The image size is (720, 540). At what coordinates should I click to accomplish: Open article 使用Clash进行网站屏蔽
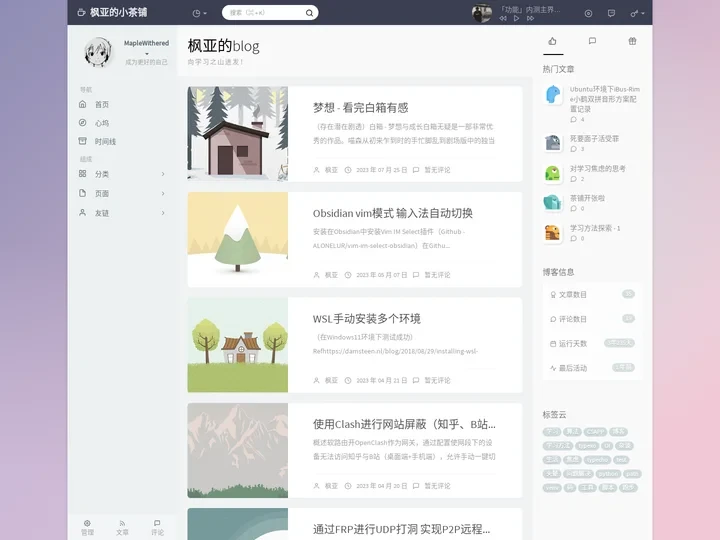click(x=404, y=424)
